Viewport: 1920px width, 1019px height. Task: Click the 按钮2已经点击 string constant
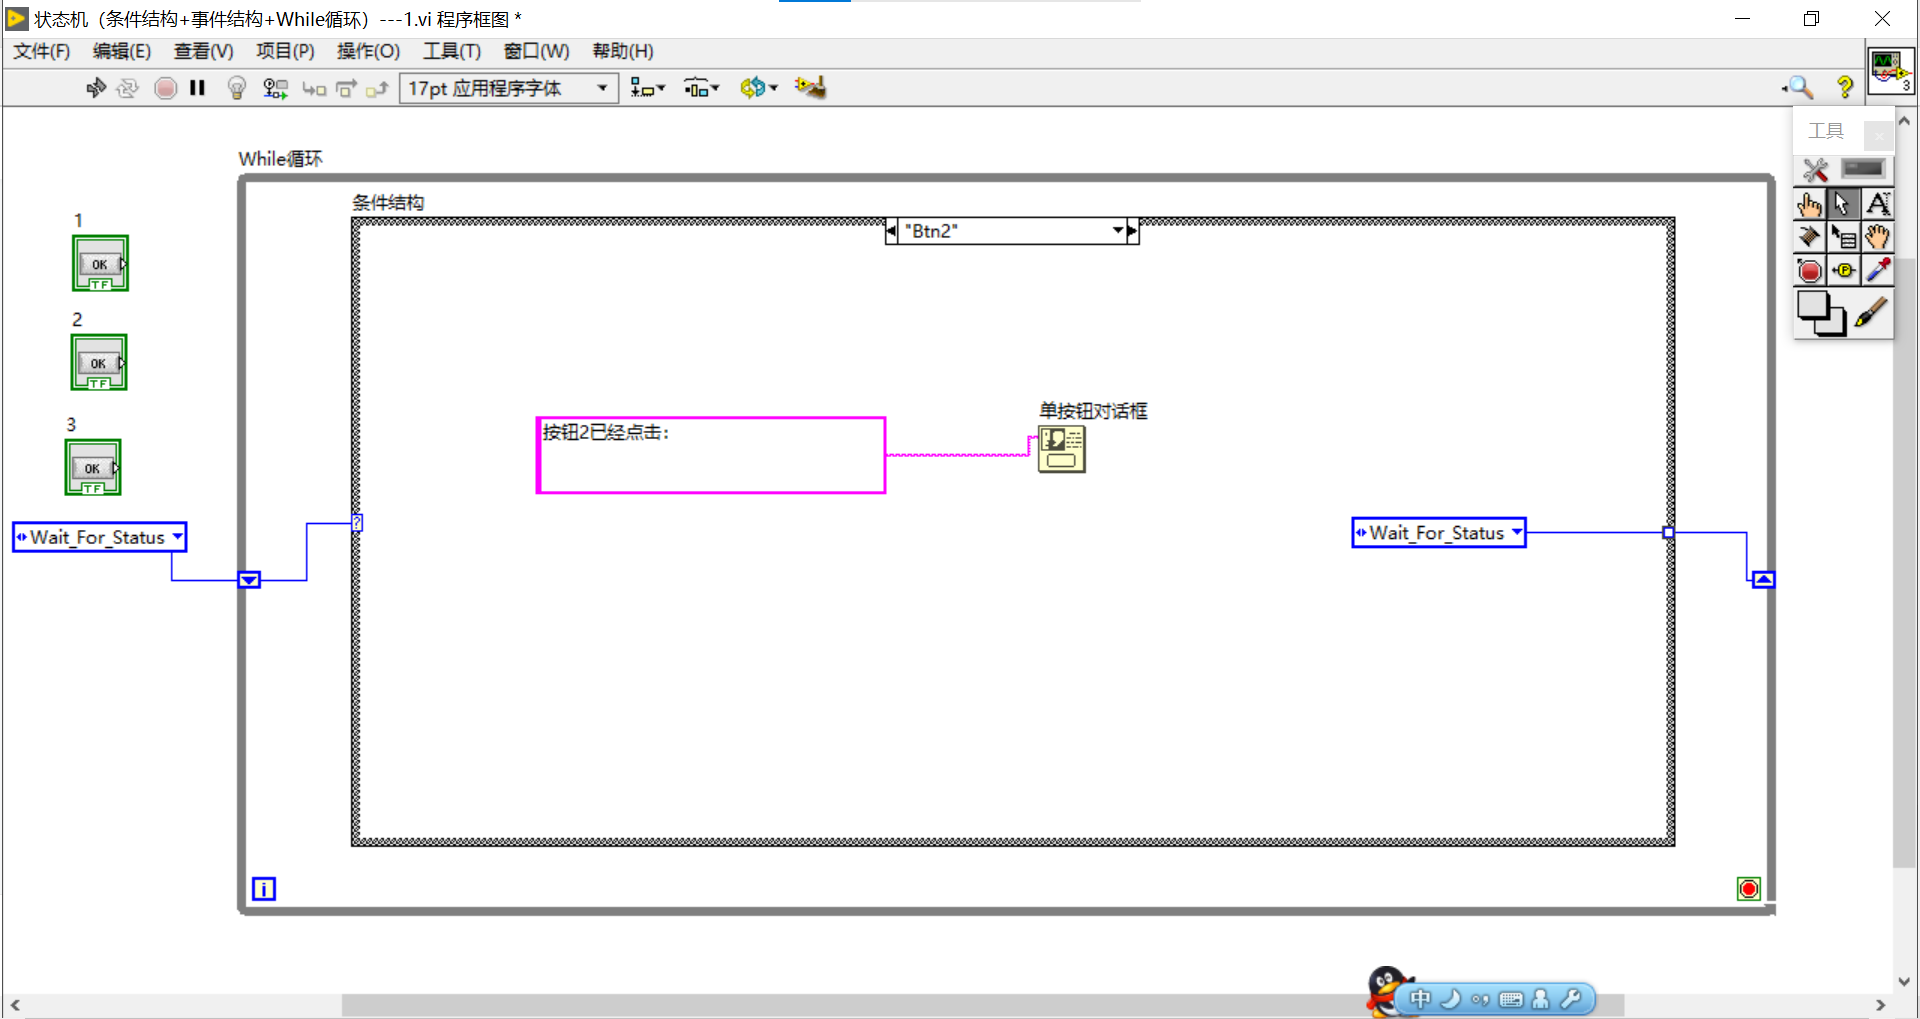[x=711, y=455]
